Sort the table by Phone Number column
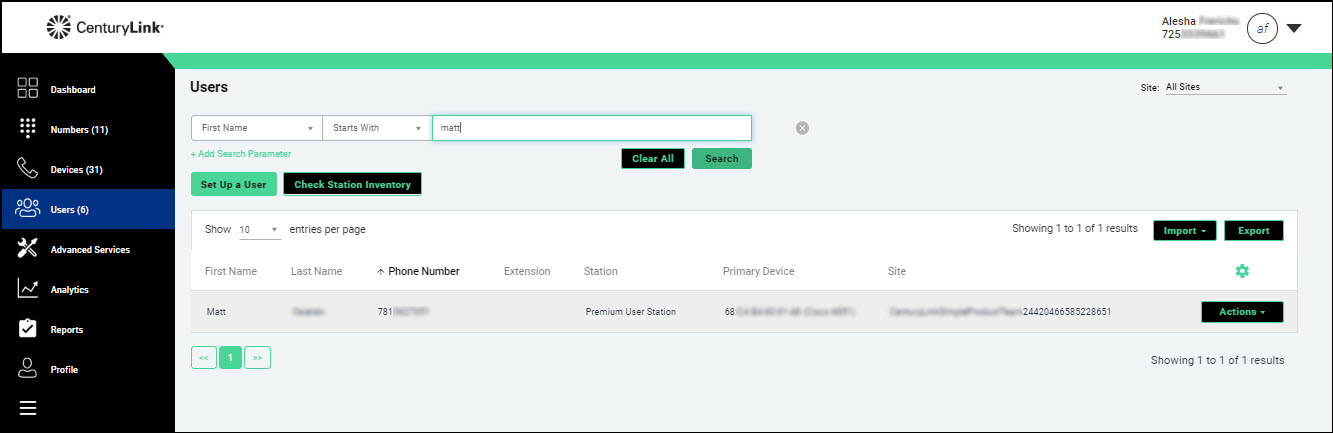Image resolution: width=1333 pixels, height=433 pixels. pos(423,271)
